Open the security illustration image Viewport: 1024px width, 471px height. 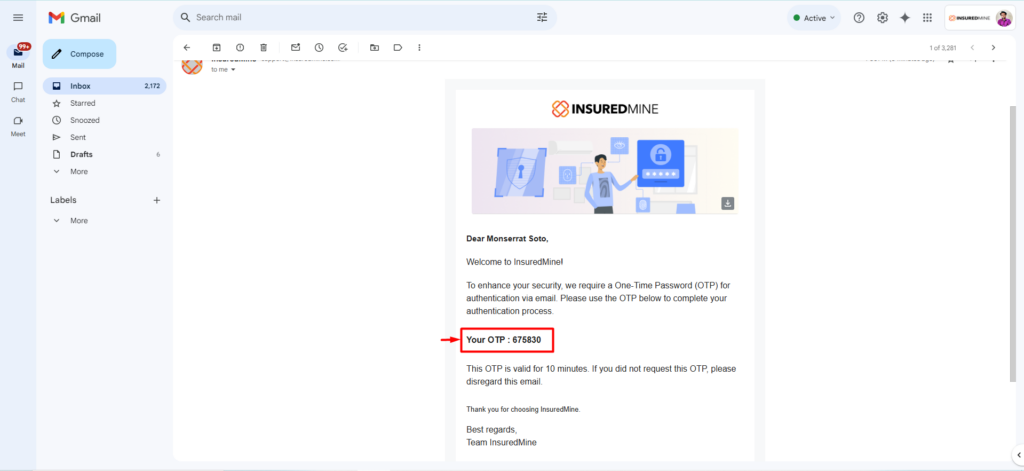605,171
